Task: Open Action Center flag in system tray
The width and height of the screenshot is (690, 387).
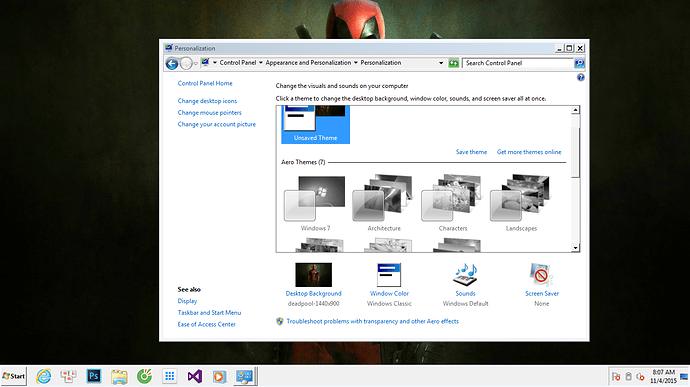Action: click(616, 376)
